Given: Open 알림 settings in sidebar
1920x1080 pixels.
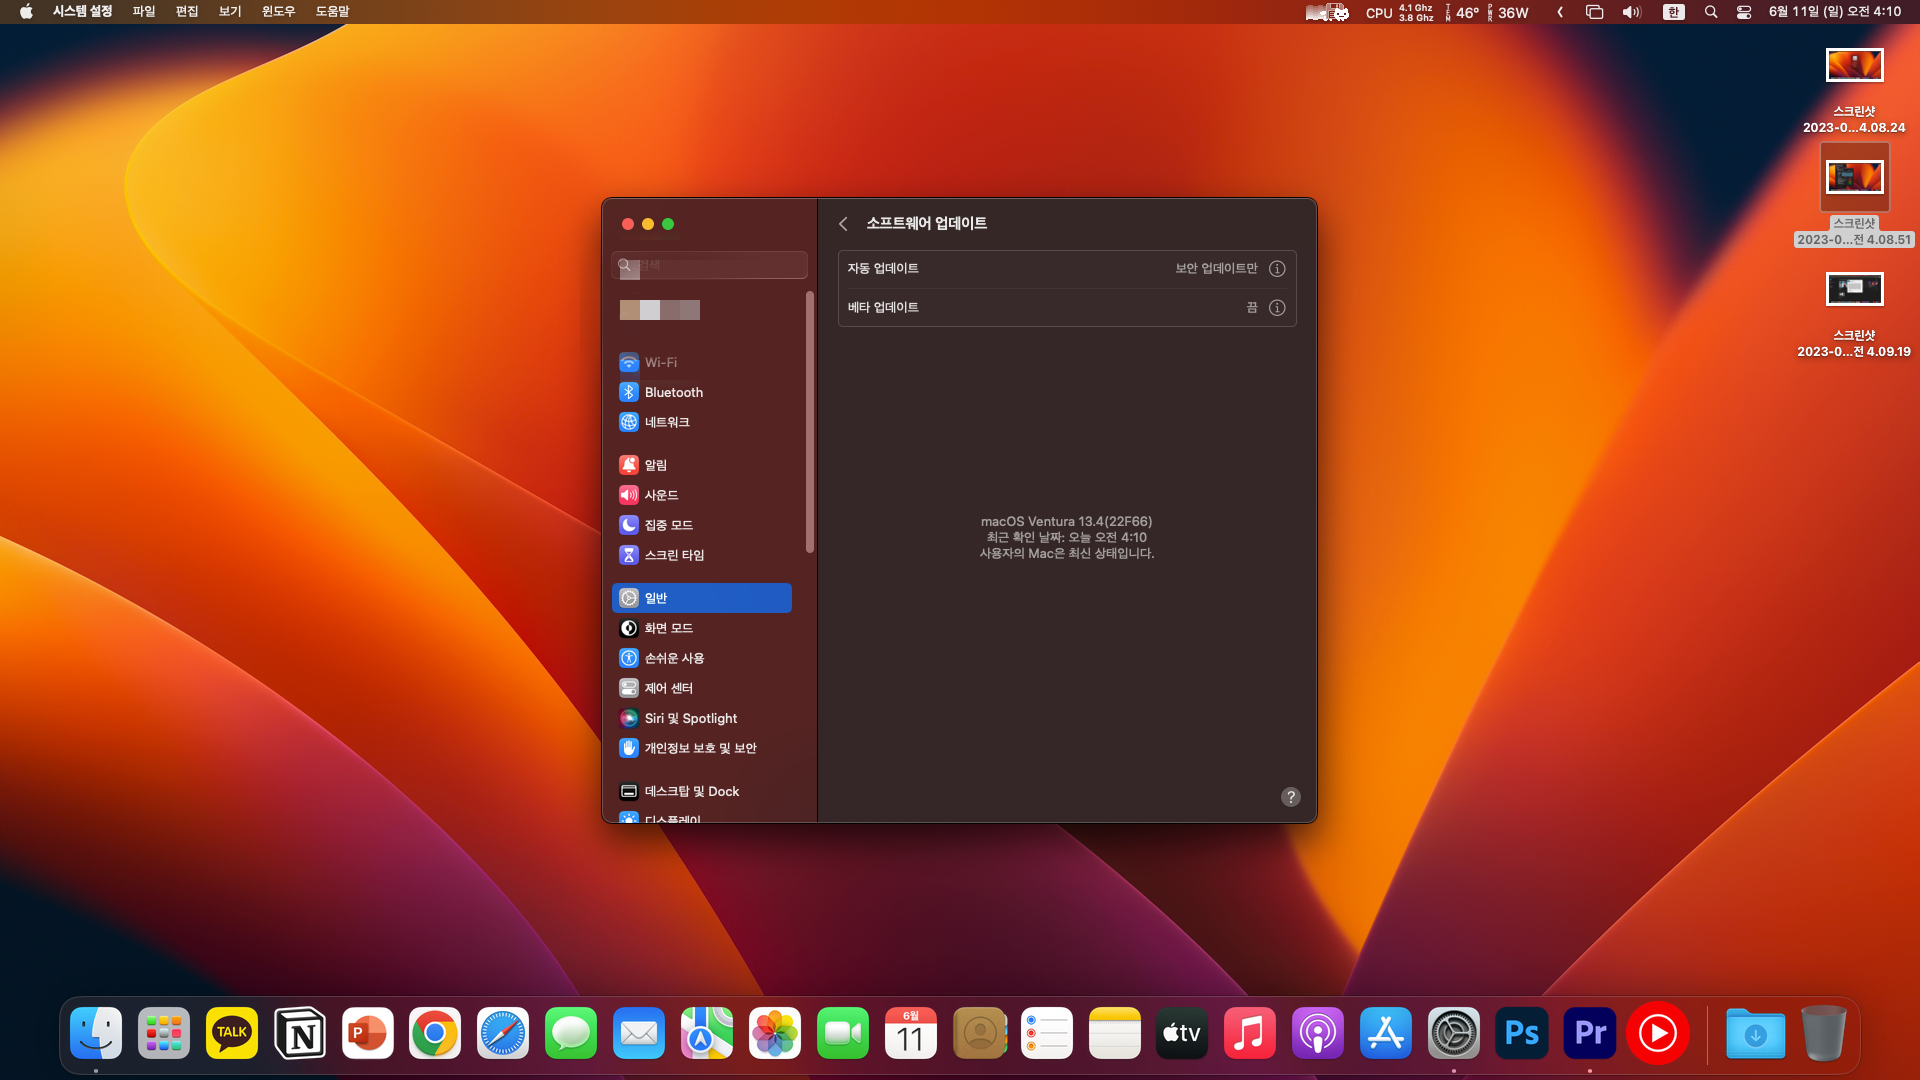Looking at the screenshot, I should 702,465.
